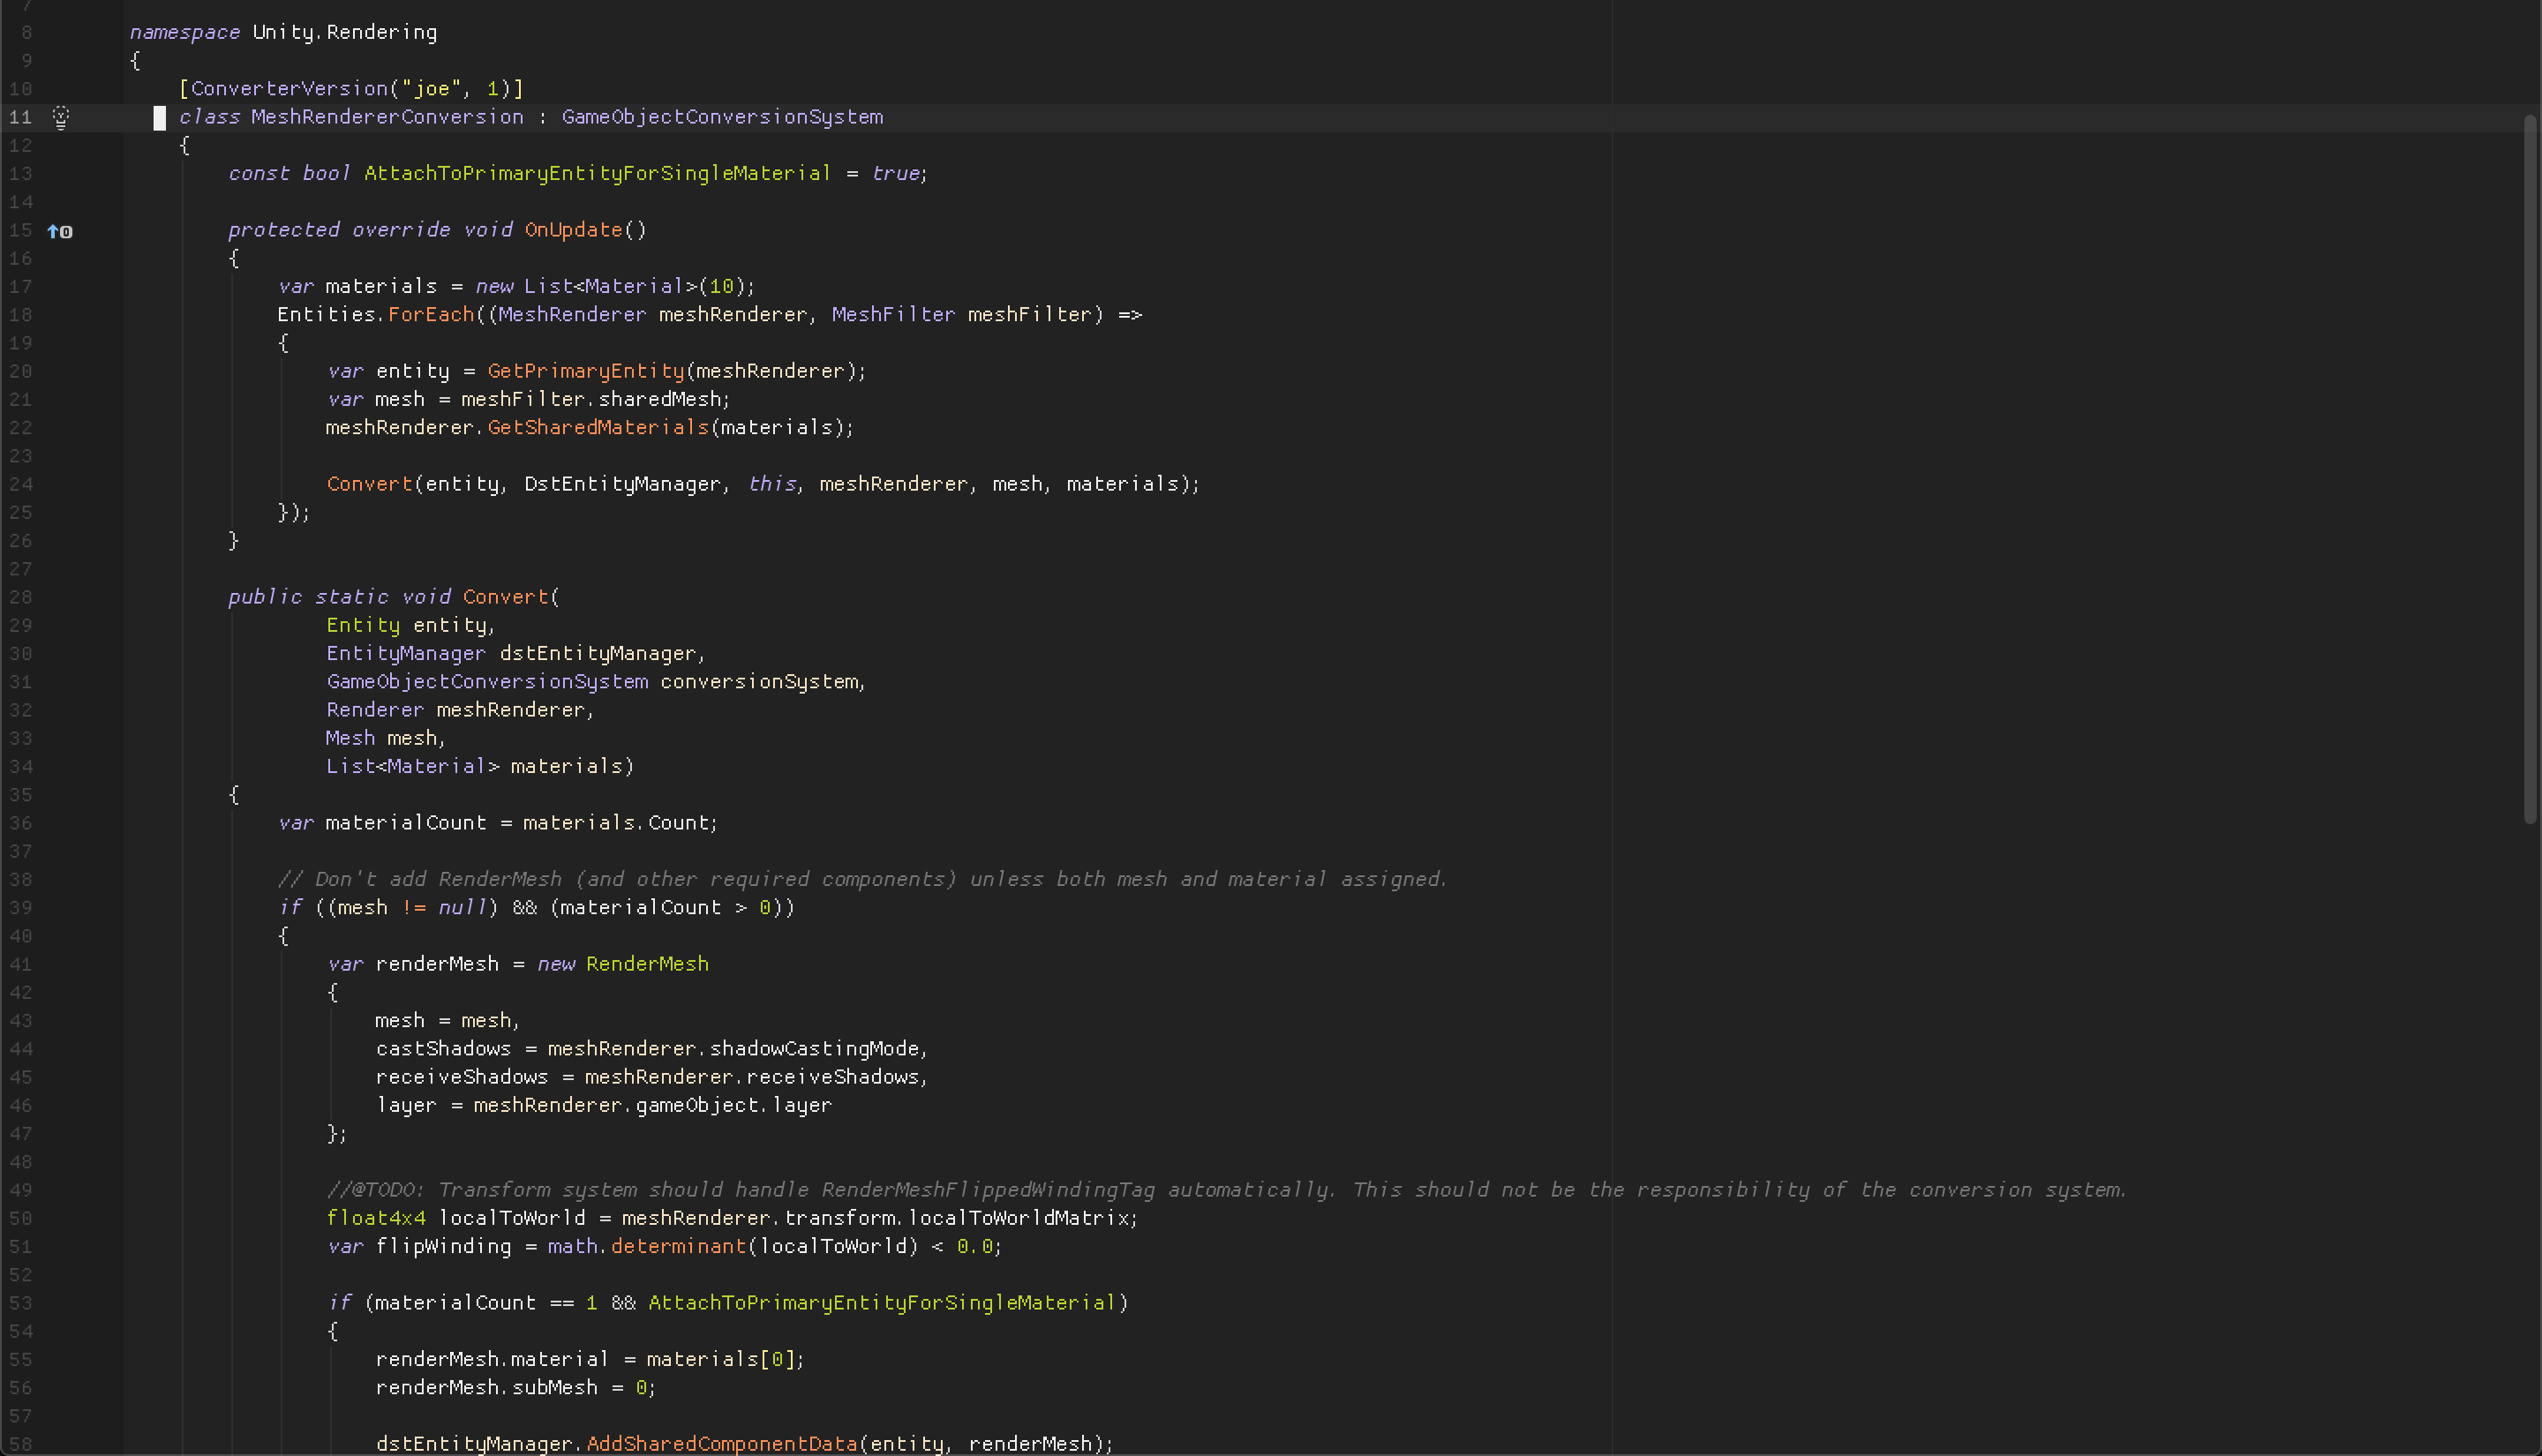2542x1456 pixels.
Task: Click the override gutter marker on line 15
Action: [x=60, y=232]
